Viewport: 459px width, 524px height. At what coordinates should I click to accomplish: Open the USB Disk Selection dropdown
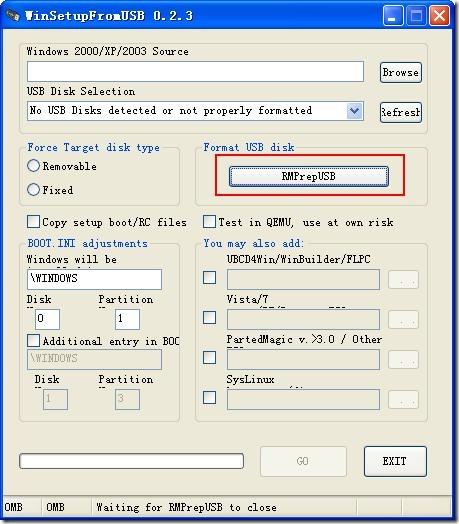354,111
